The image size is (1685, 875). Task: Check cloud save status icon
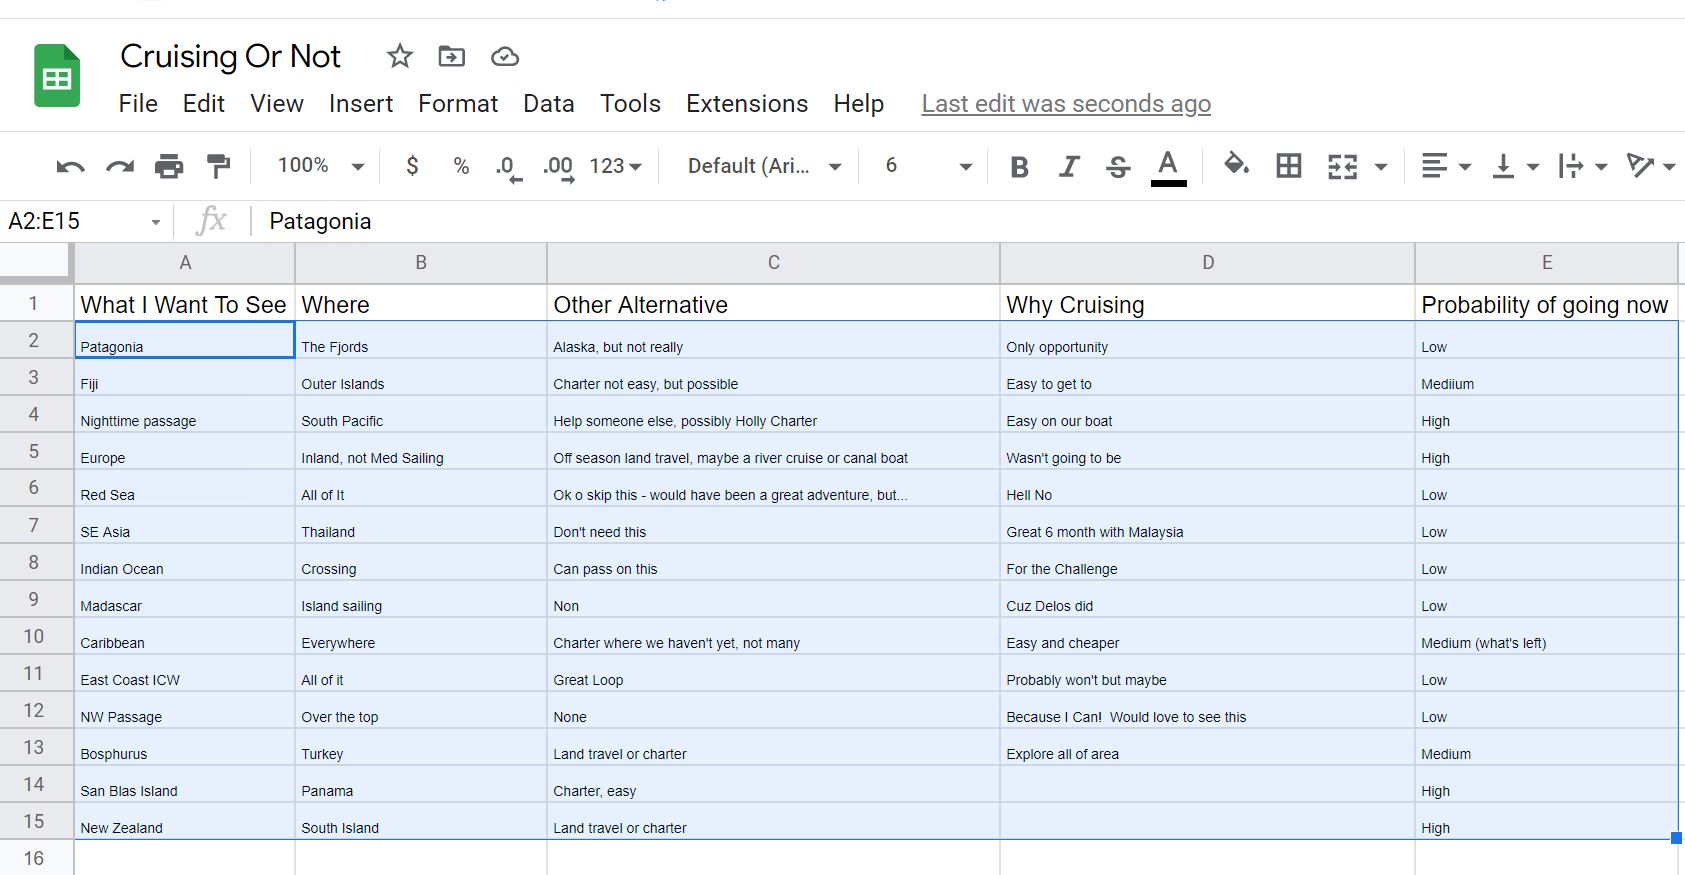505,57
